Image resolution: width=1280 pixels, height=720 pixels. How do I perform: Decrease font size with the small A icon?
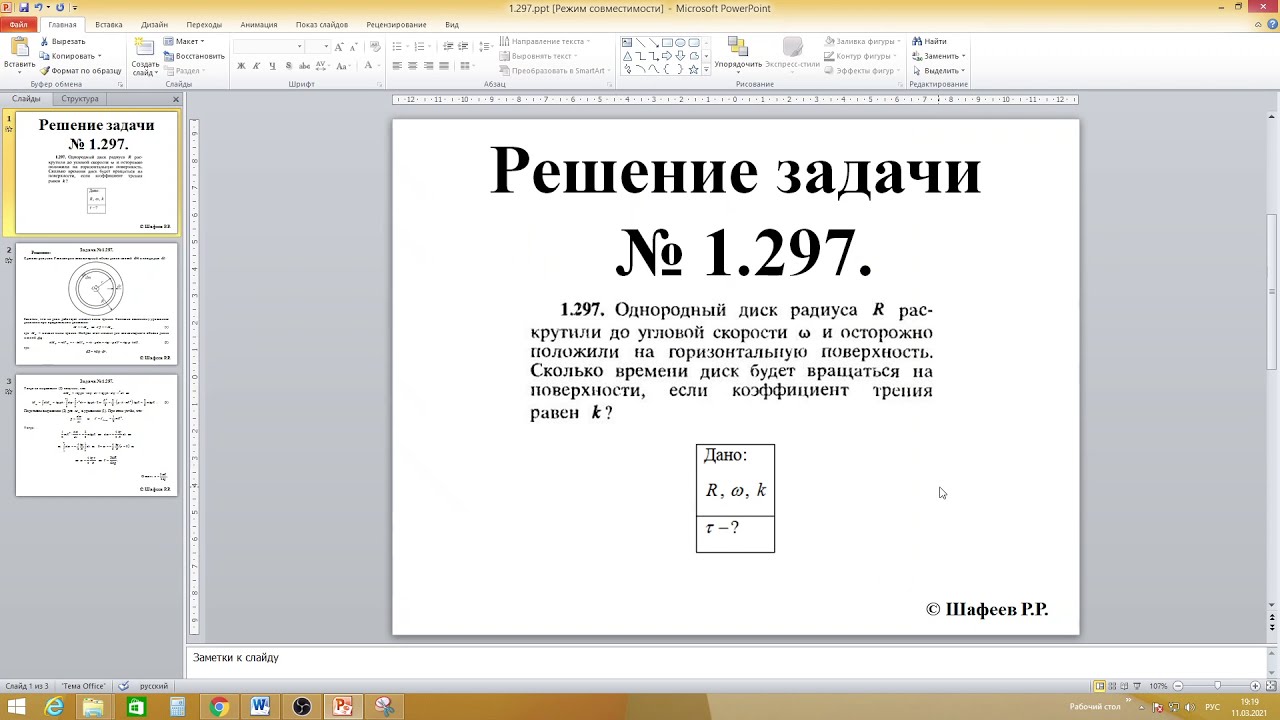tap(354, 47)
